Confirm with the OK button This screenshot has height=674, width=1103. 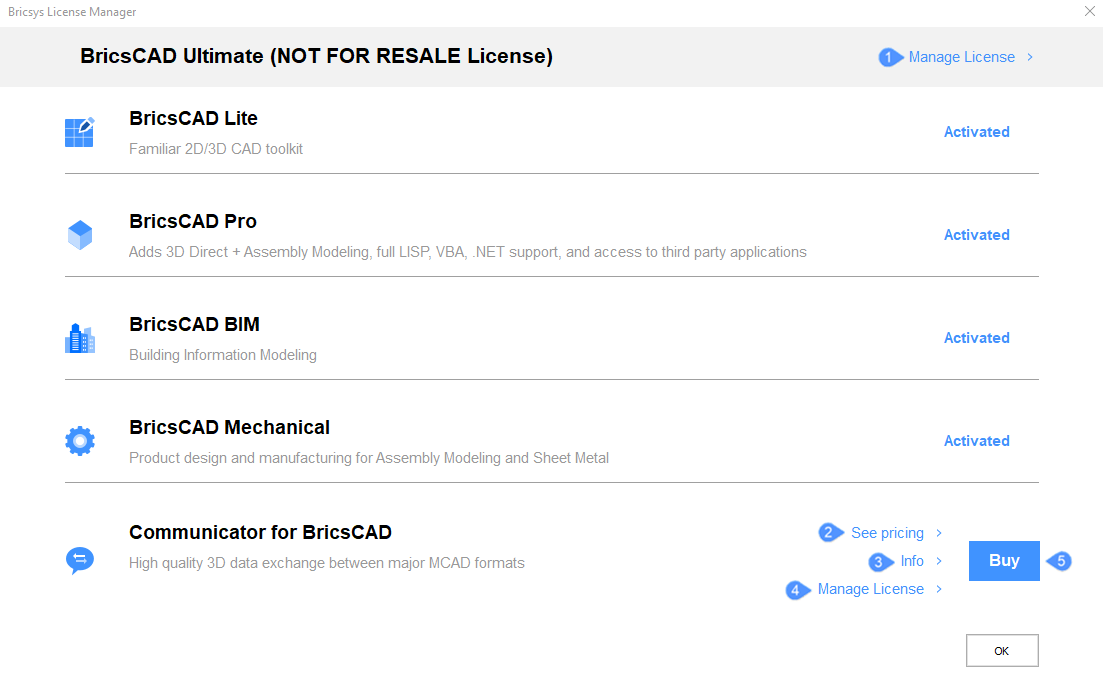click(1002, 651)
